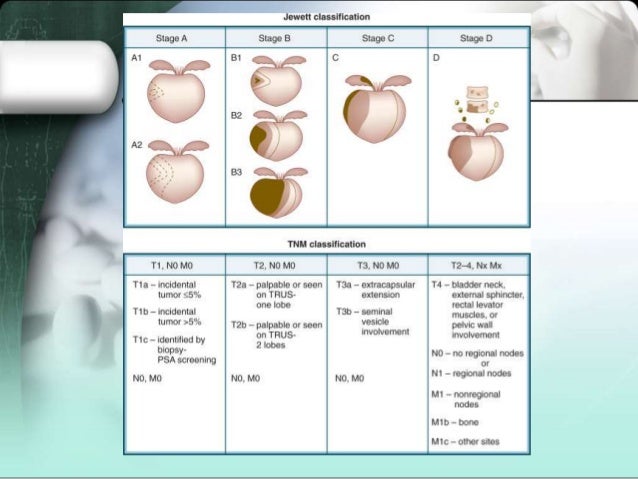The height and width of the screenshot is (479, 638).
Task: Select the A2 prostate illustration
Action: click(x=177, y=171)
